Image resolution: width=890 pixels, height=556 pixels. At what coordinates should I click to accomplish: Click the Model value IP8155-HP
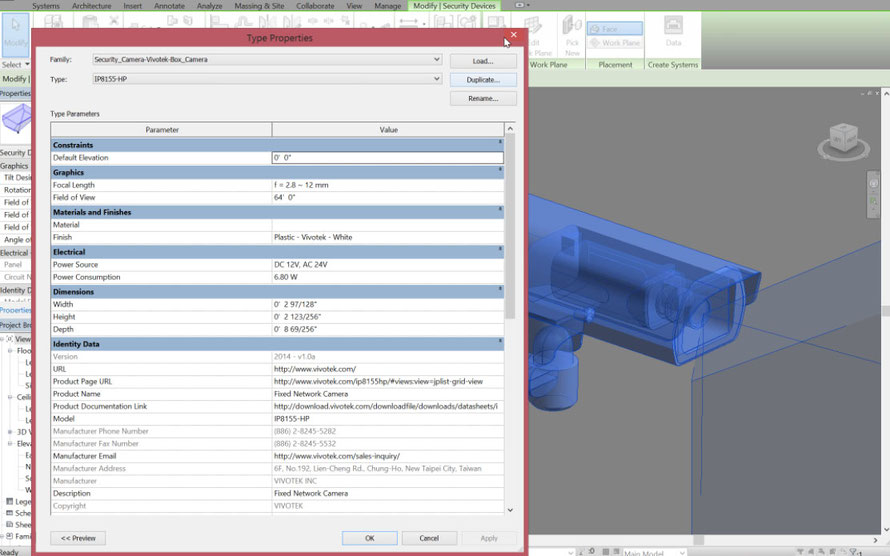tap(388, 419)
